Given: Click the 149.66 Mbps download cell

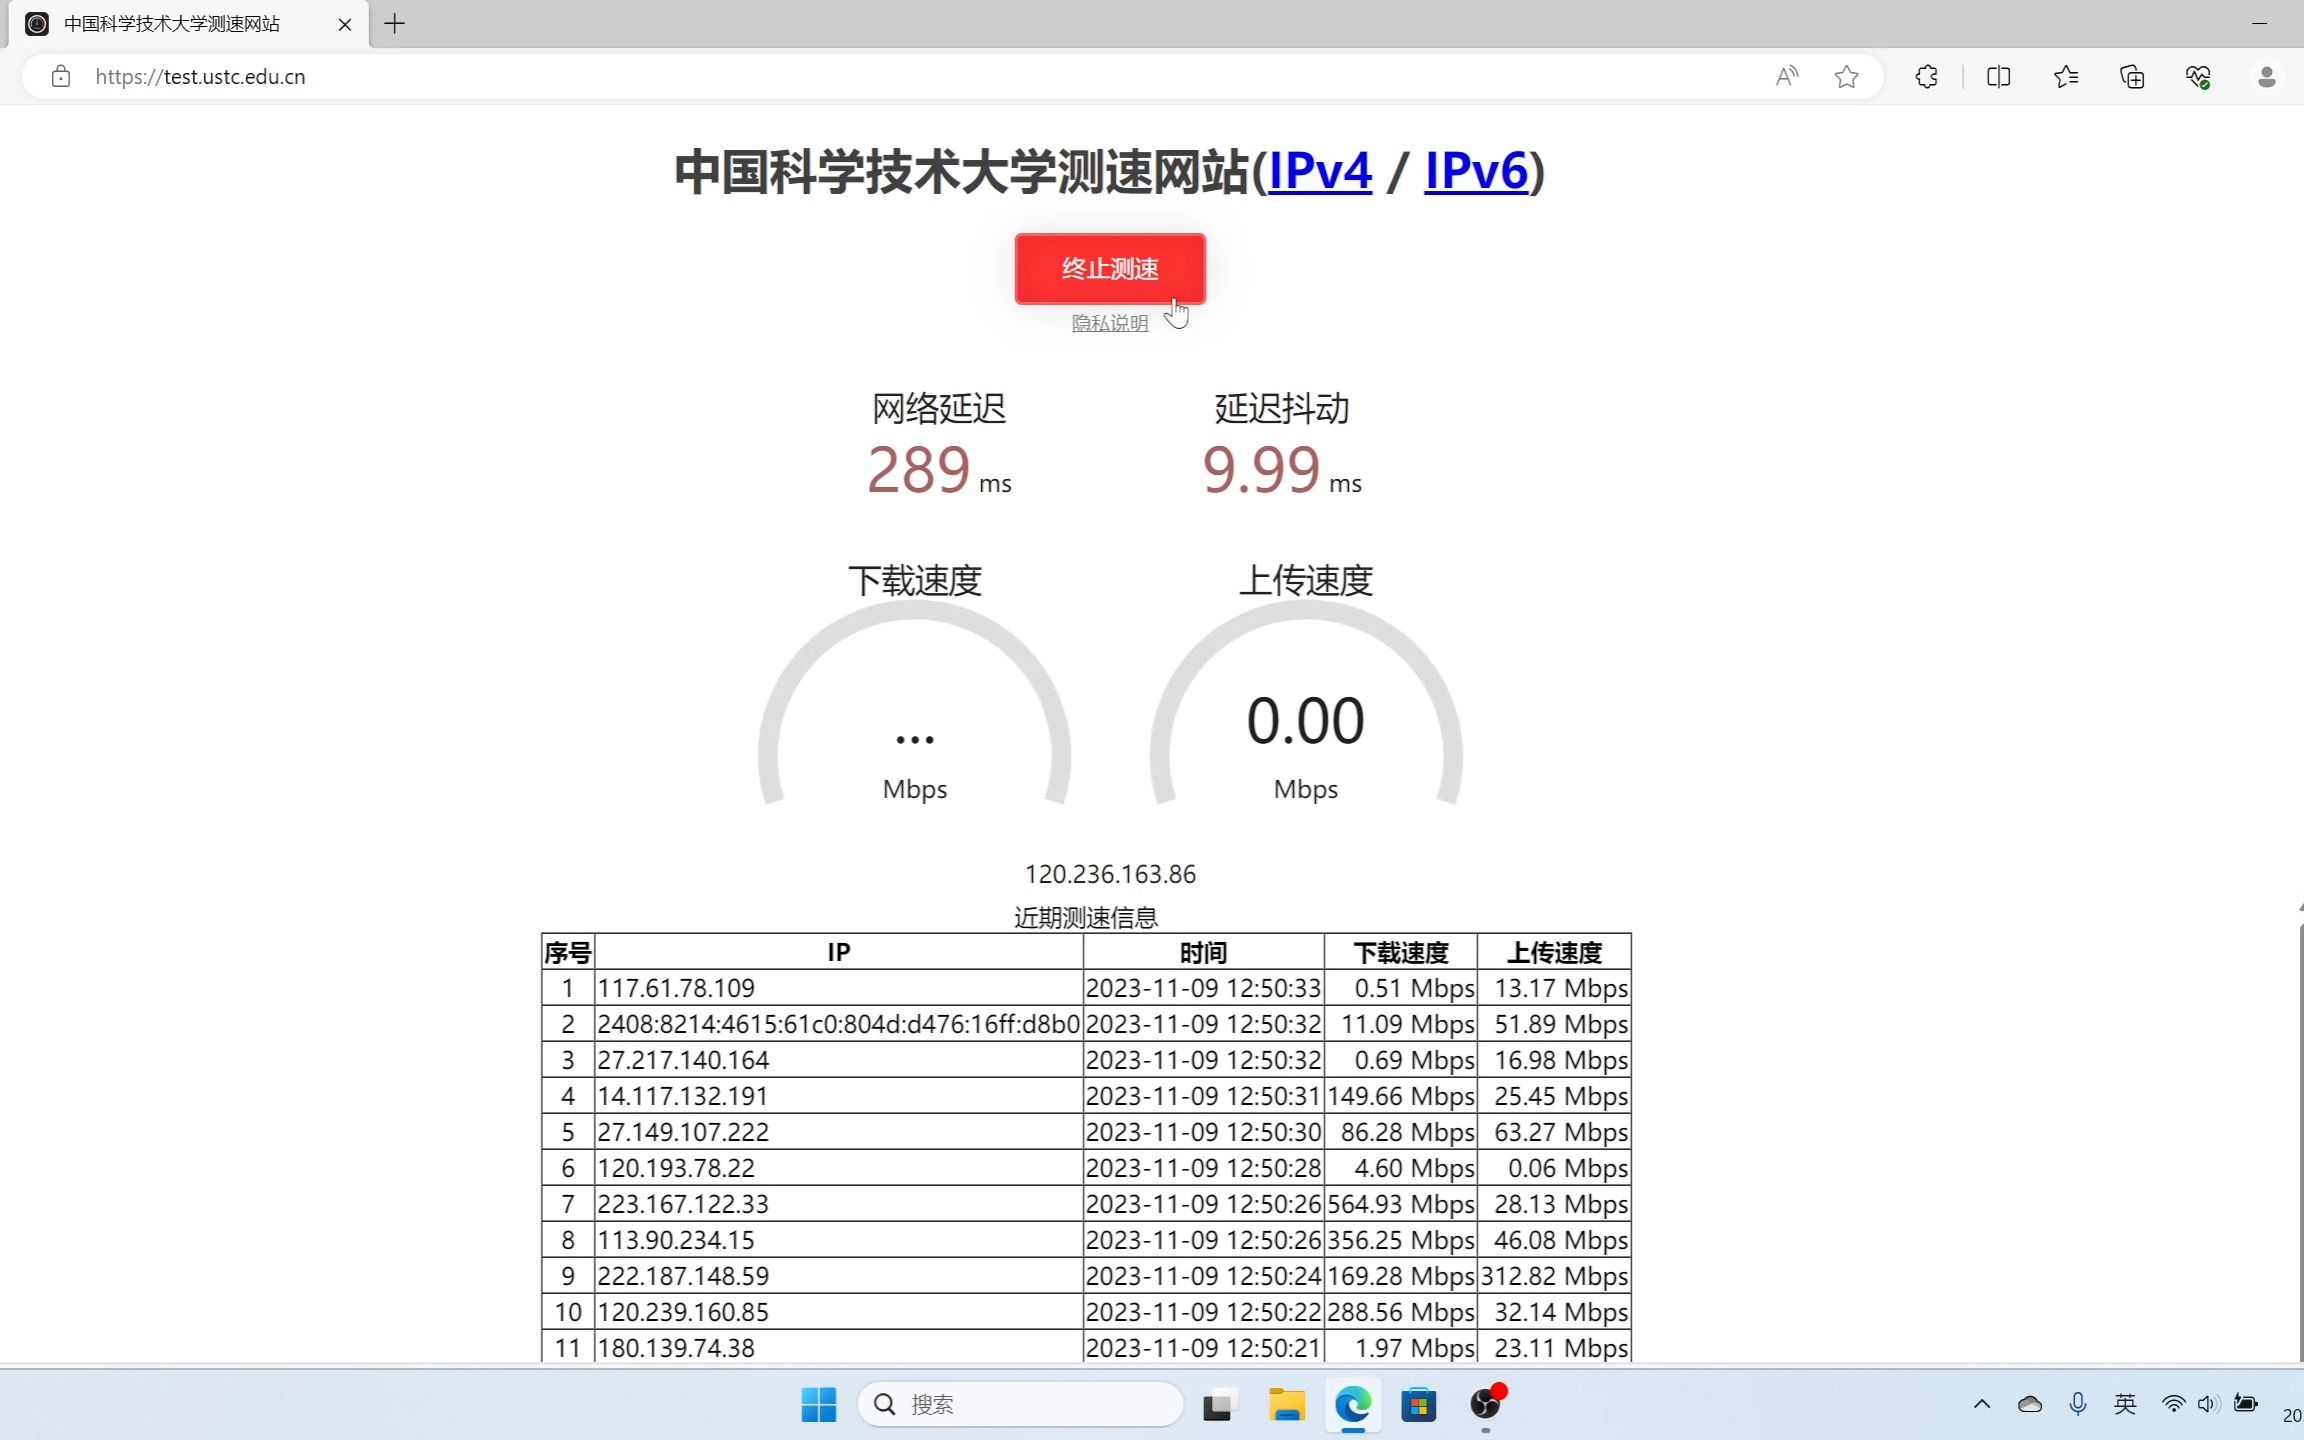Looking at the screenshot, I should pos(1401,1096).
